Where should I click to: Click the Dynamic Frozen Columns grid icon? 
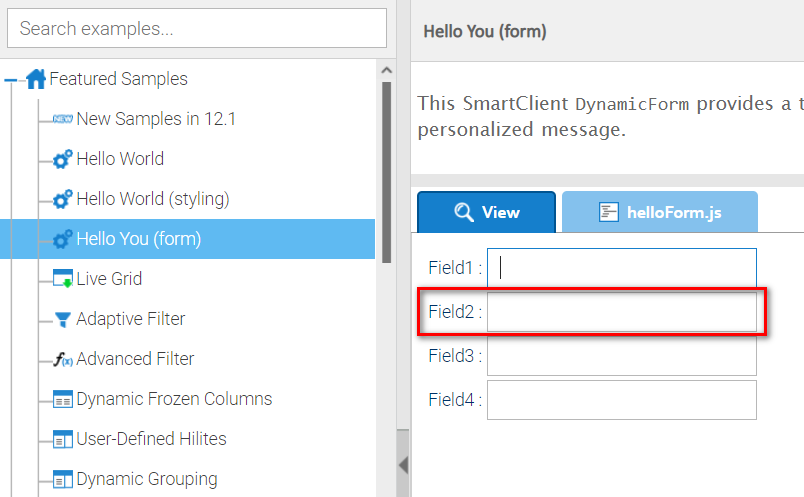click(63, 399)
